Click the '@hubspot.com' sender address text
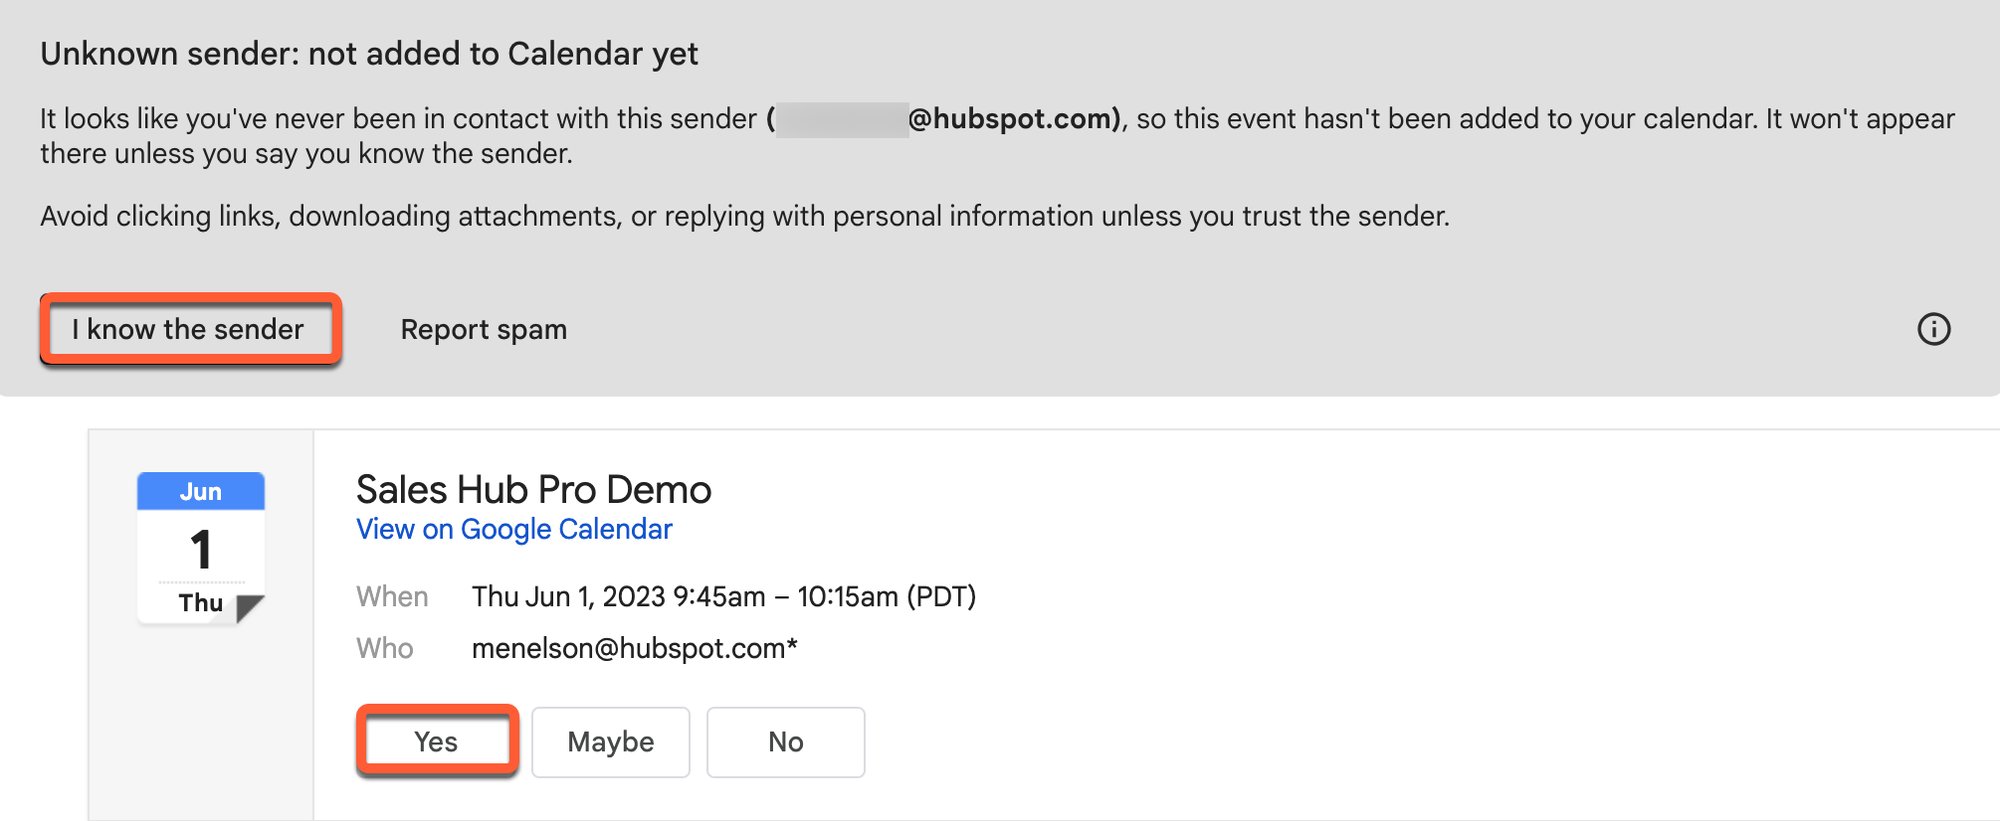 (x=1013, y=118)
